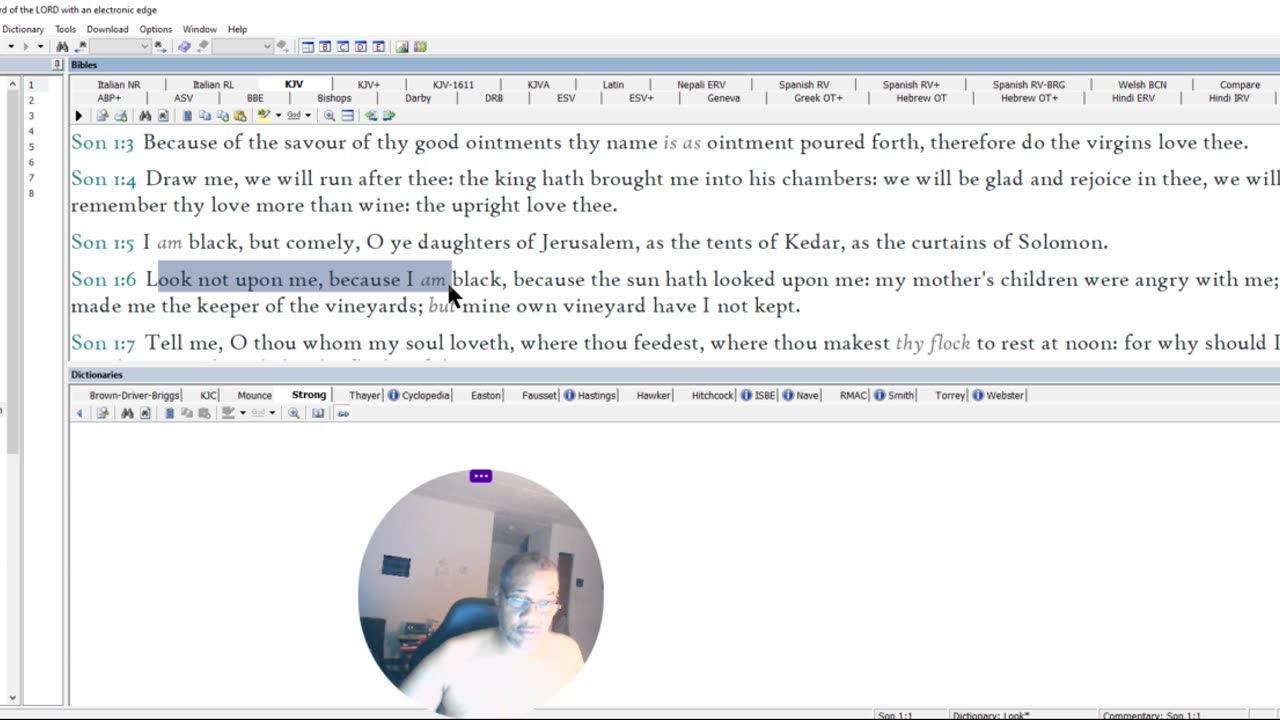Screen dimensions: 1280x720
Task: Click the play arrow in the Bibles toolbar
Action: pos(79,116)
